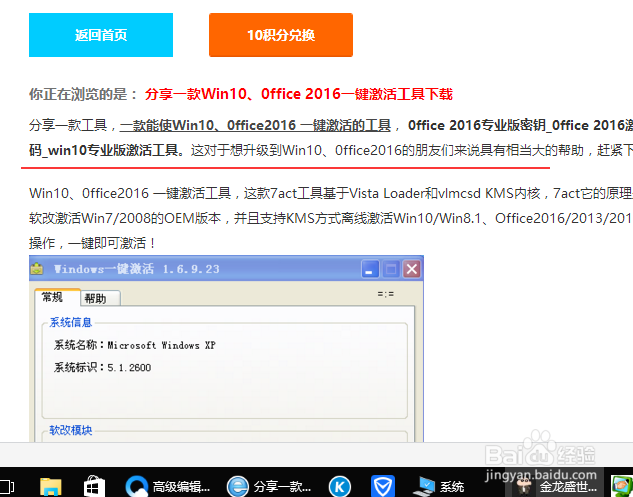Open the blue K app on taskbar
This screenshot has height=497, width=633.
pyautogui.click(x=340, y=487)
